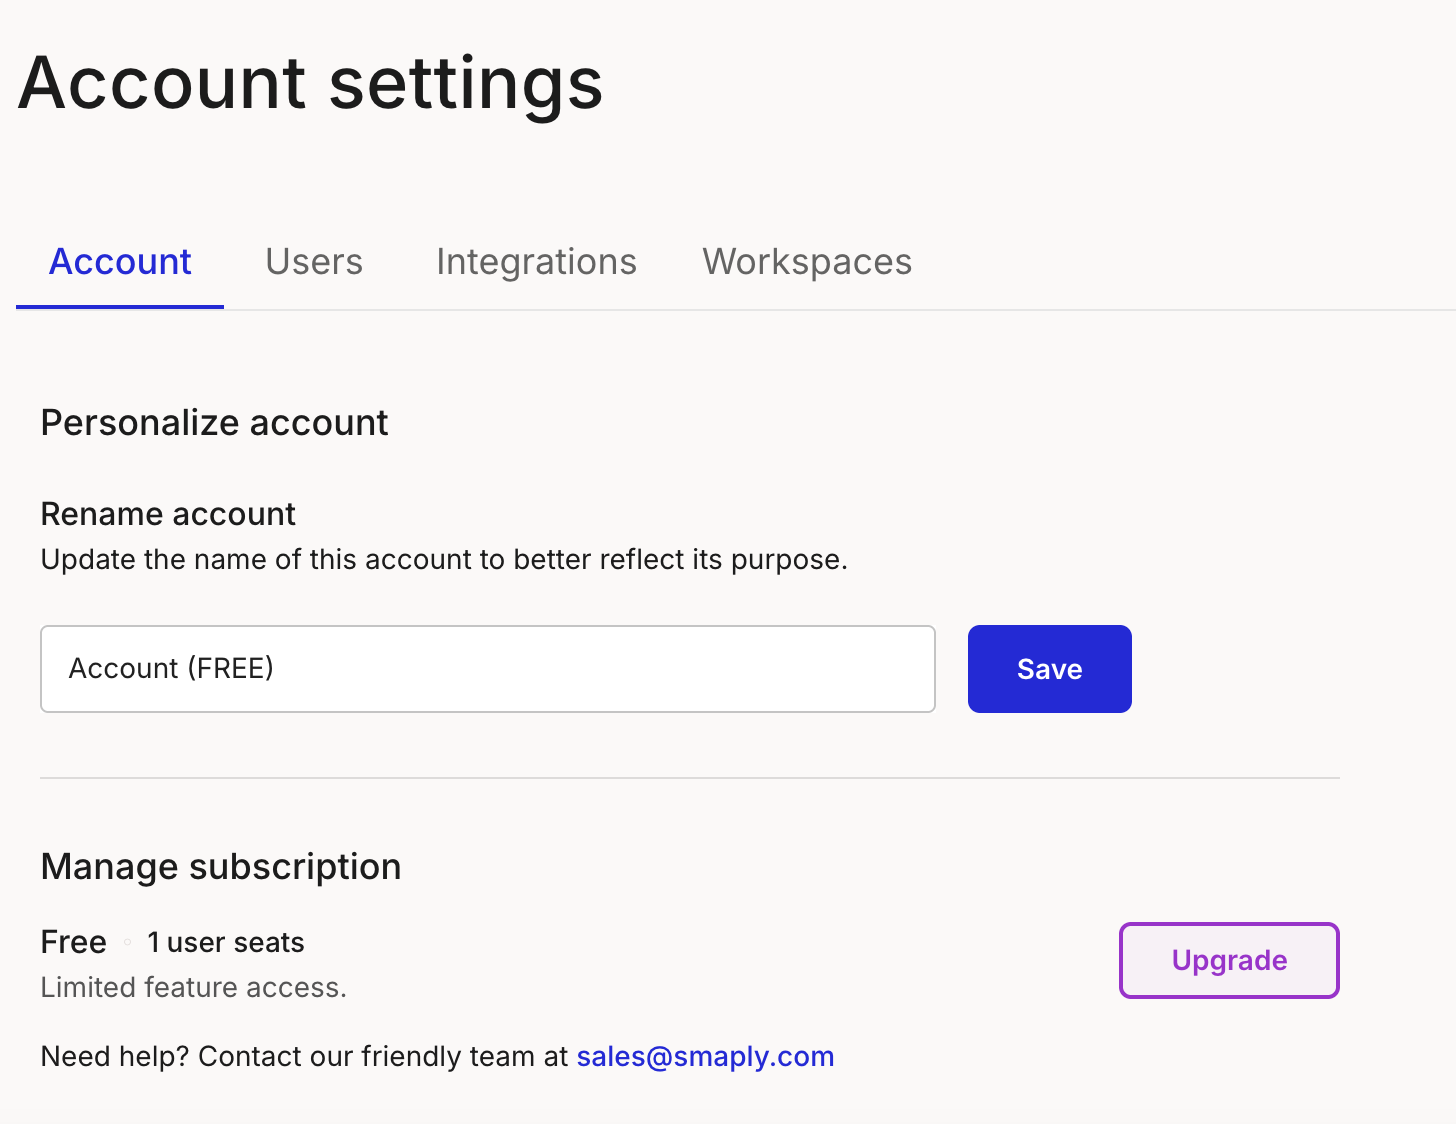Click the 'Limited feature access.' text
The image size is (1456, 1124).
coord(193,988)
